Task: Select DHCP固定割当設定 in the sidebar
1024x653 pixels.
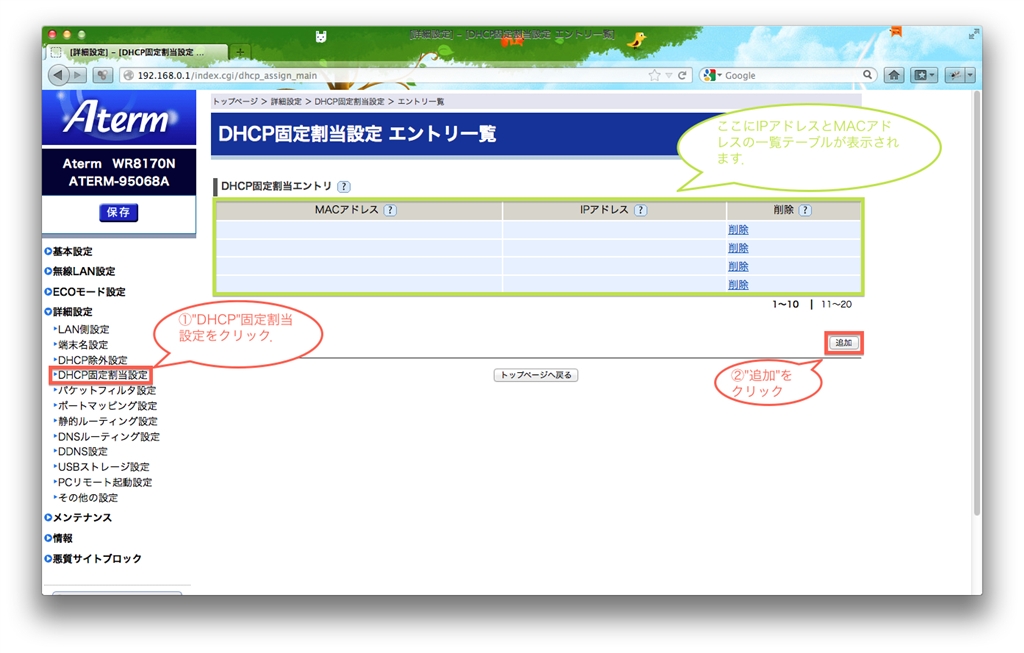Action: (102, 375)
